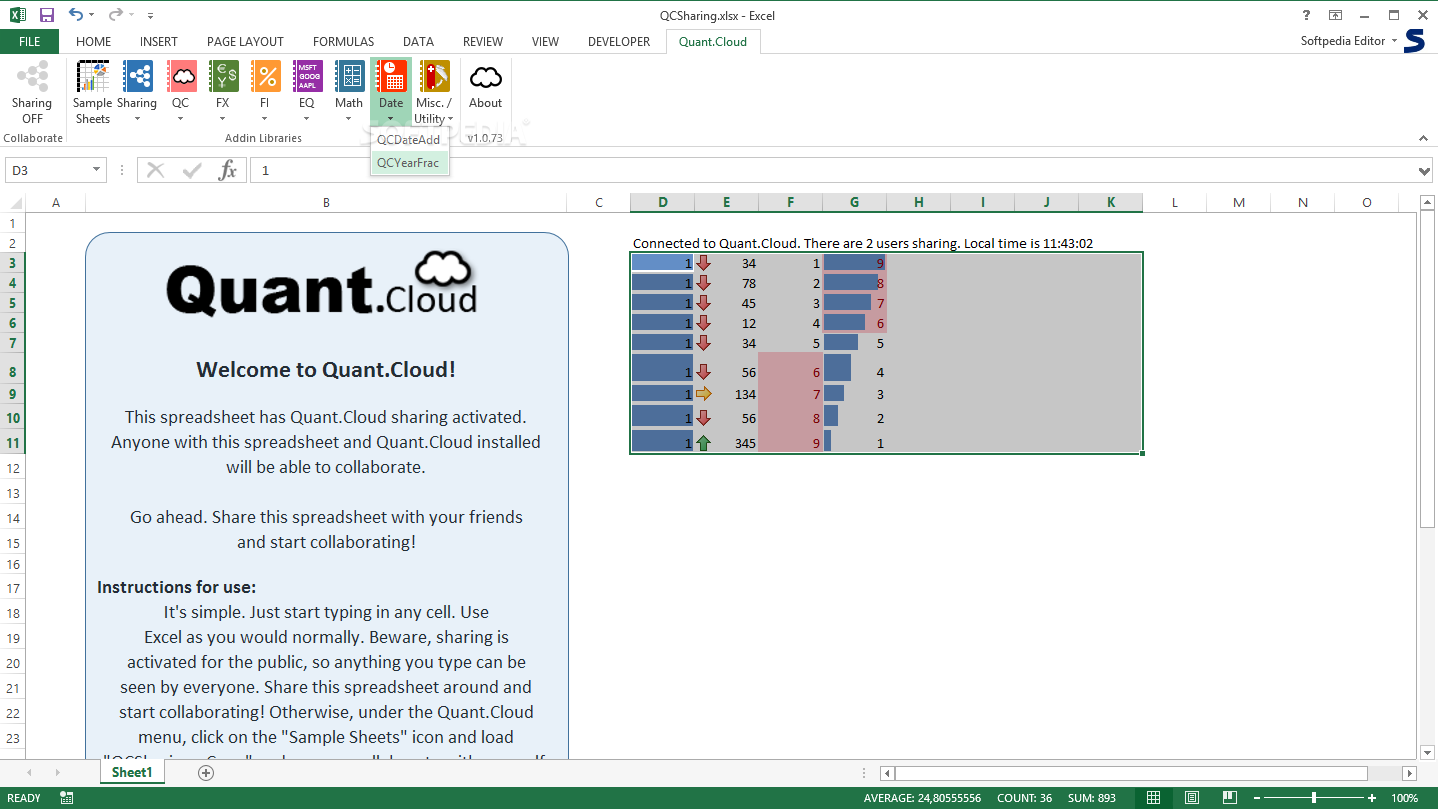The height and width of the screenshot is (809, 1438).
Task: Open the Sample Sheets library
Action: [93, 92]
